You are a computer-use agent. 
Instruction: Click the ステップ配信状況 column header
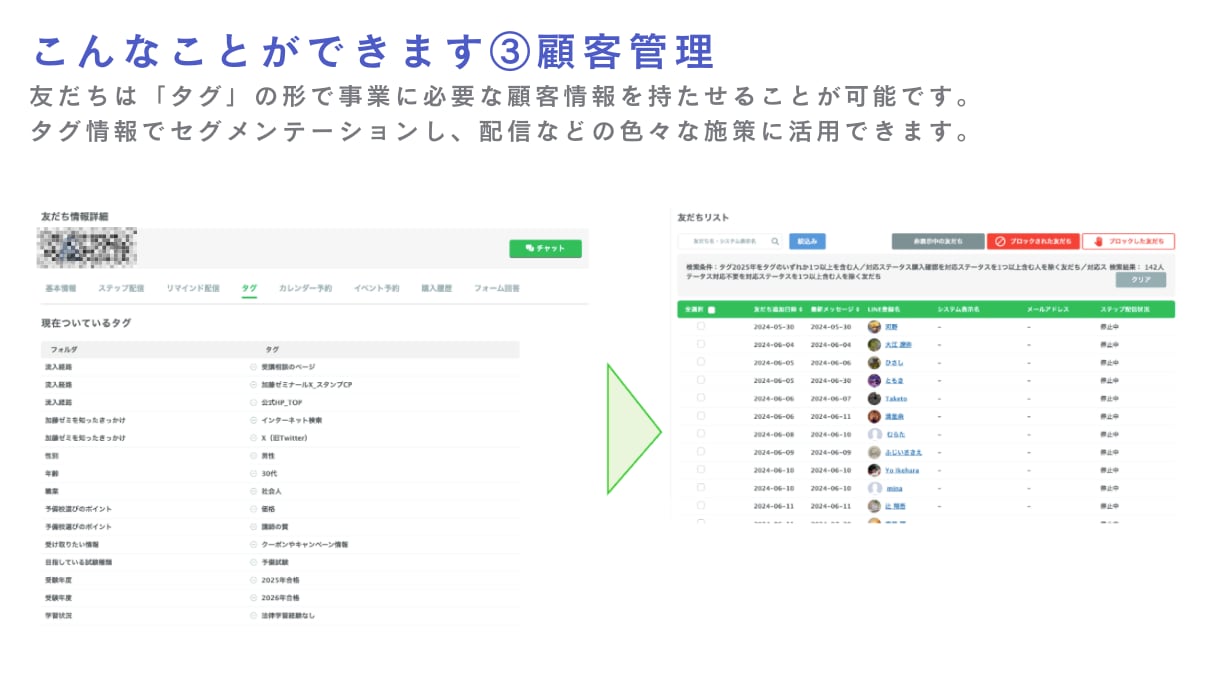tap(1125, 310)
